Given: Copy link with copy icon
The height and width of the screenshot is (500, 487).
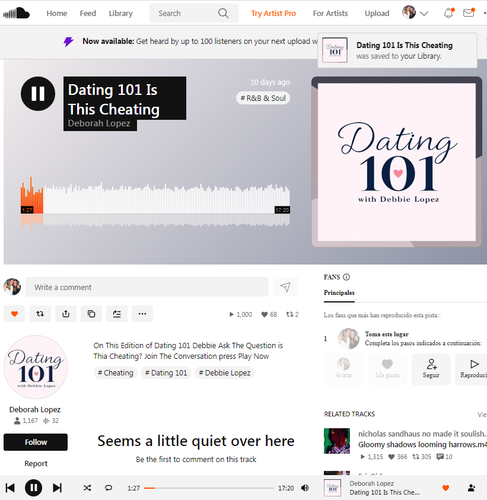Looking at the screenshot, I should point(91,314).
